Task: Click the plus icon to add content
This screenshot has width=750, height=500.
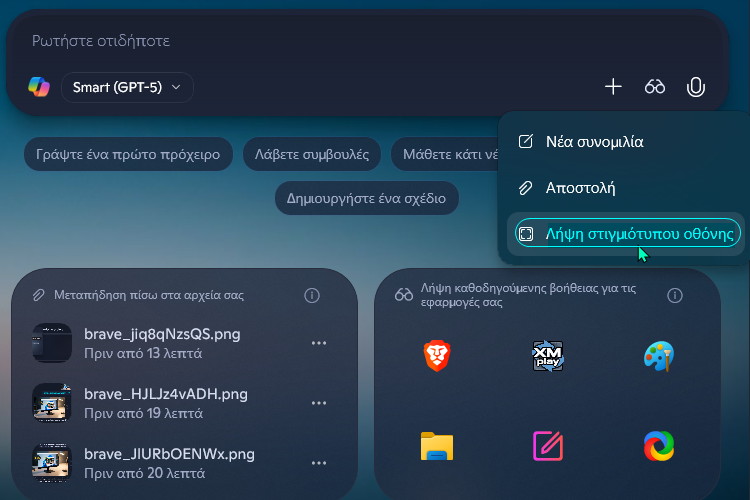Action: coord(613,87)
